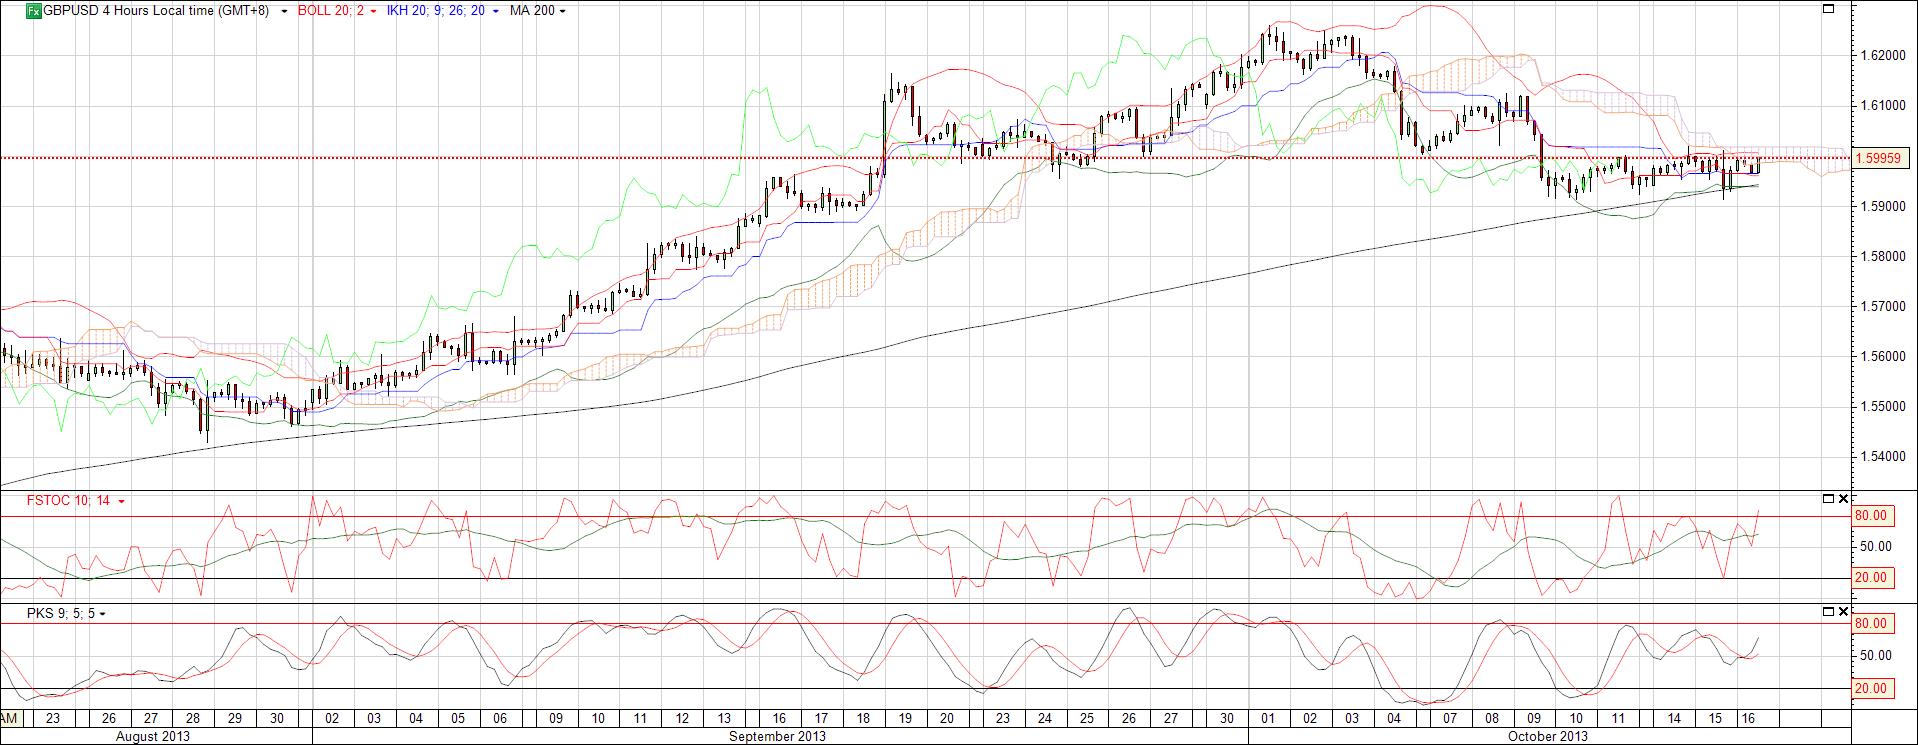The width and height of the screenshot is (1918, 745).
Task: Open the FSTOC 10; 14 indicator dropdown
Action: (x=121, y=502)
